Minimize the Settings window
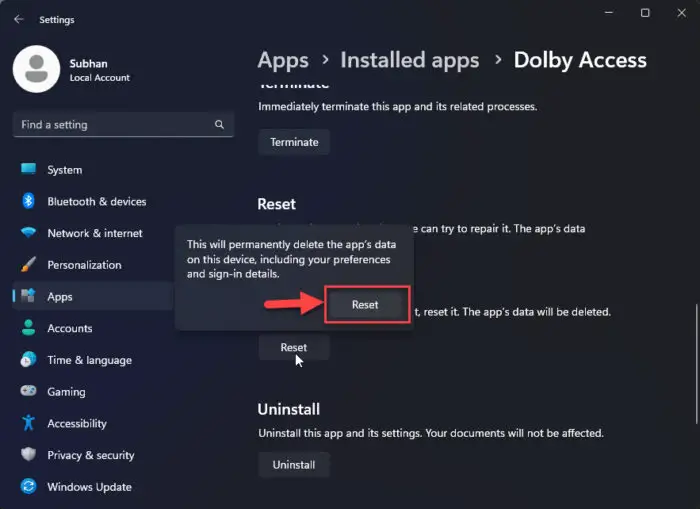 (608, 13)
